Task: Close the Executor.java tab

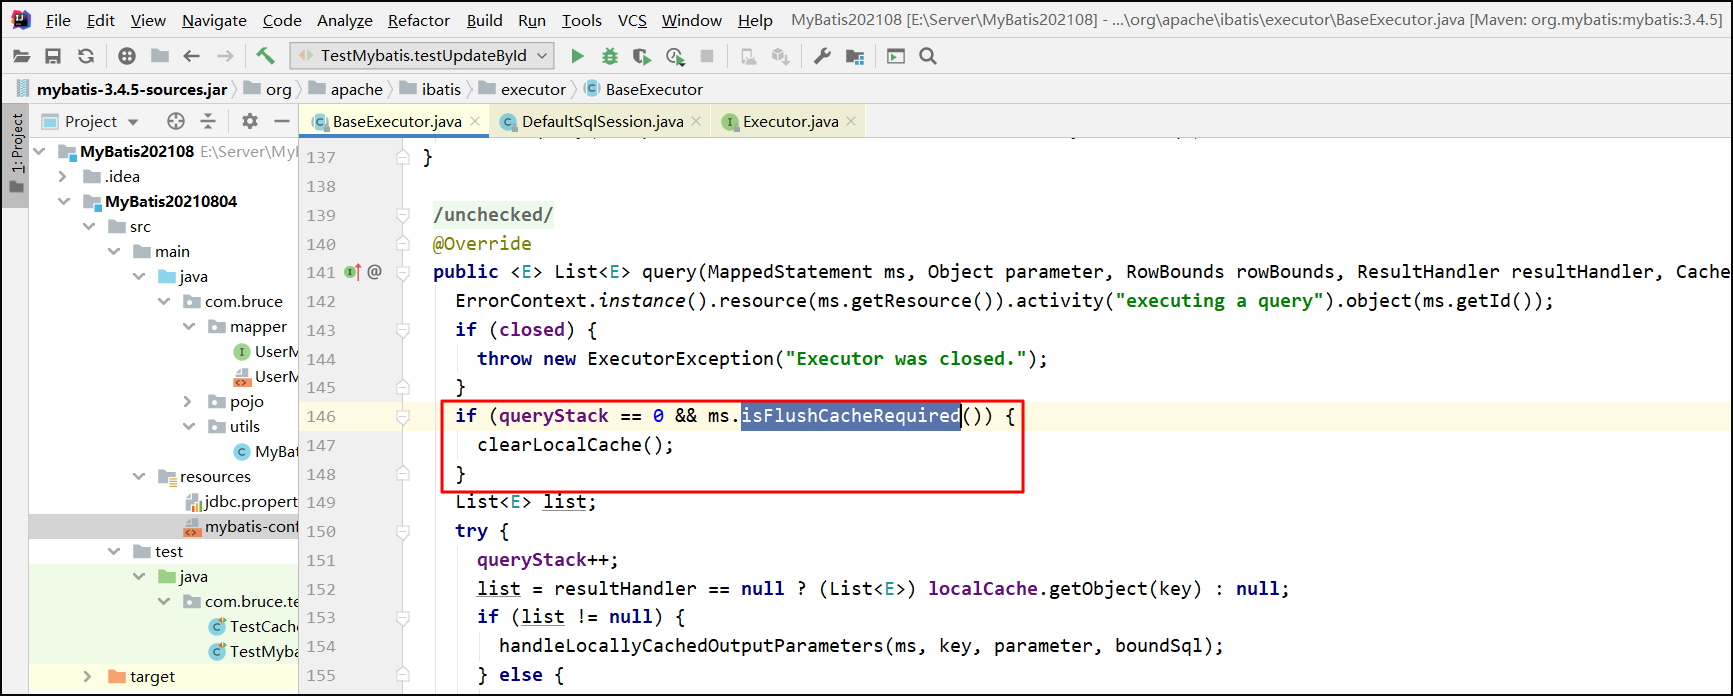Action: click(851, 121)
